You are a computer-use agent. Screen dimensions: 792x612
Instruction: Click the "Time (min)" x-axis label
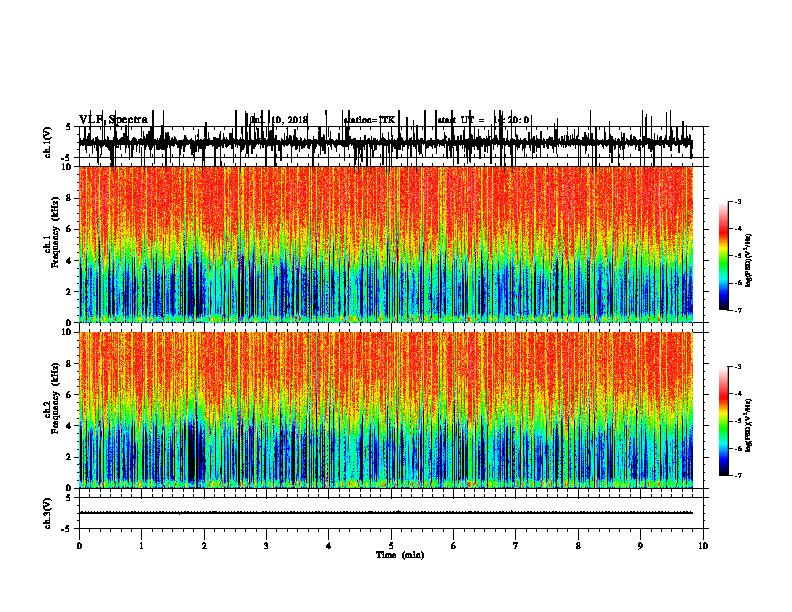(400, 555)
